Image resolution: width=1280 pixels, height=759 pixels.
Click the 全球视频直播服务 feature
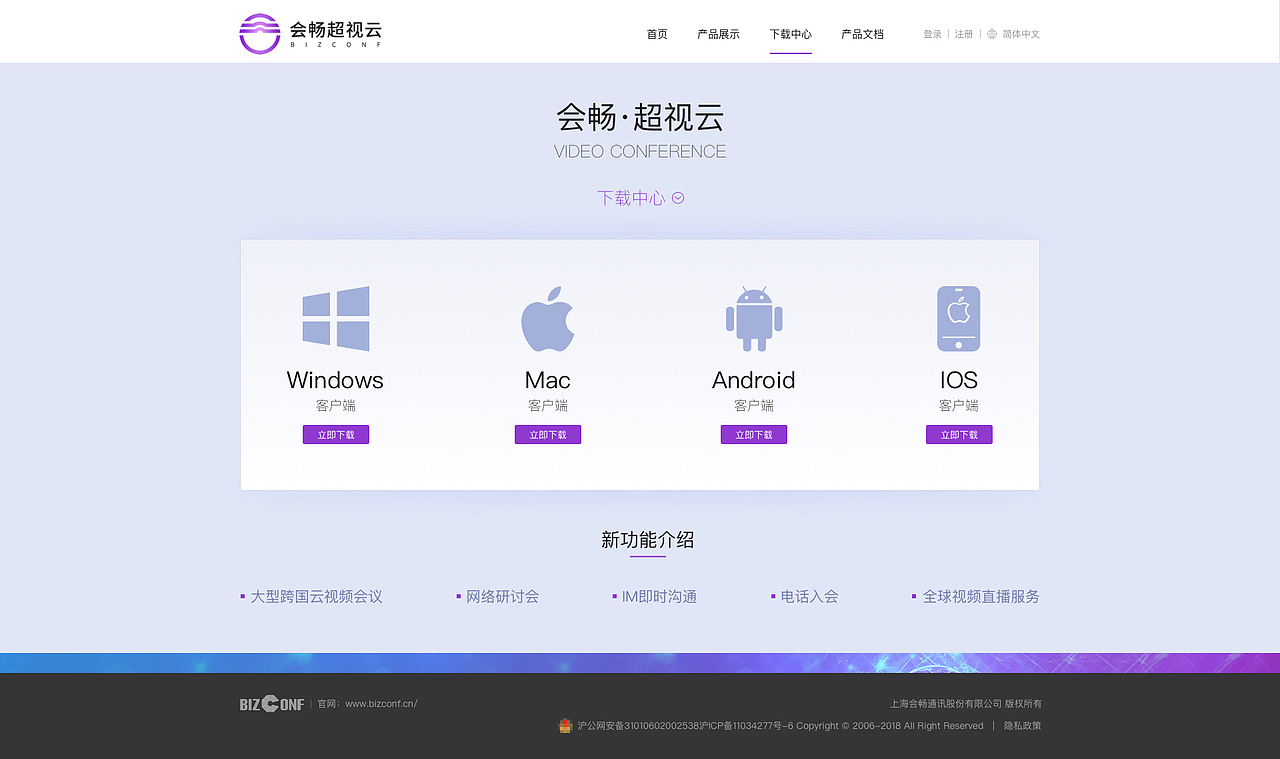(x=981, y=596)
